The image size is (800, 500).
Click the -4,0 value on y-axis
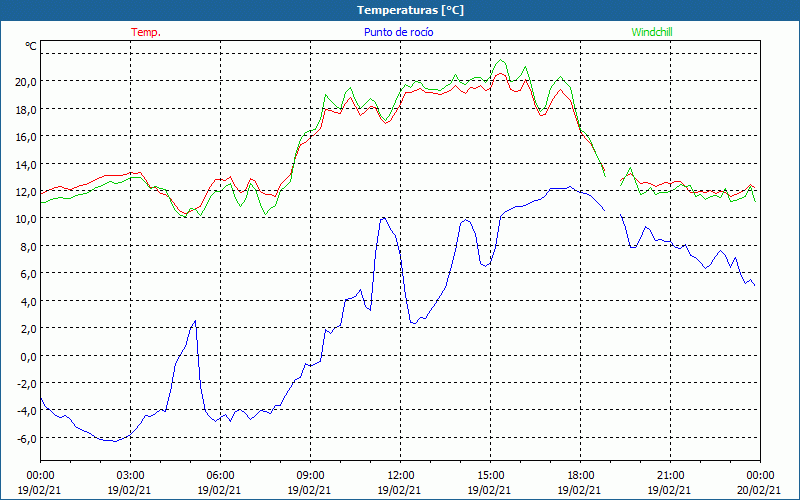[x=28, y=411]
